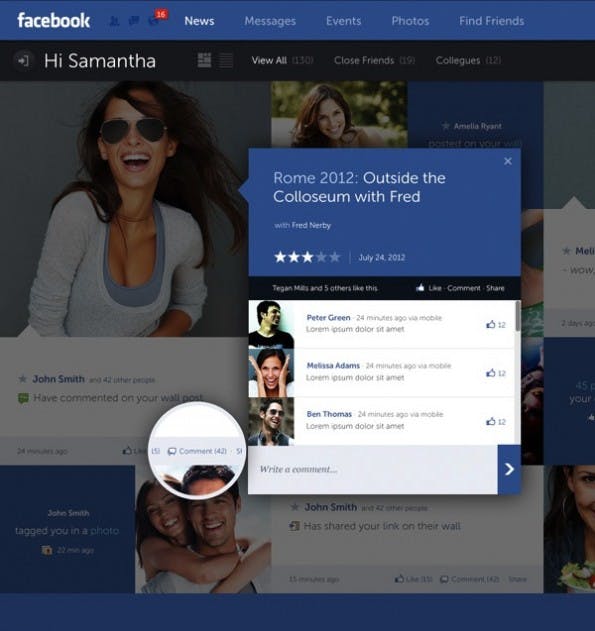Open the smiling woman outdoors photo
This screenshot has height=631, width=595.
[x=339, y=114]
